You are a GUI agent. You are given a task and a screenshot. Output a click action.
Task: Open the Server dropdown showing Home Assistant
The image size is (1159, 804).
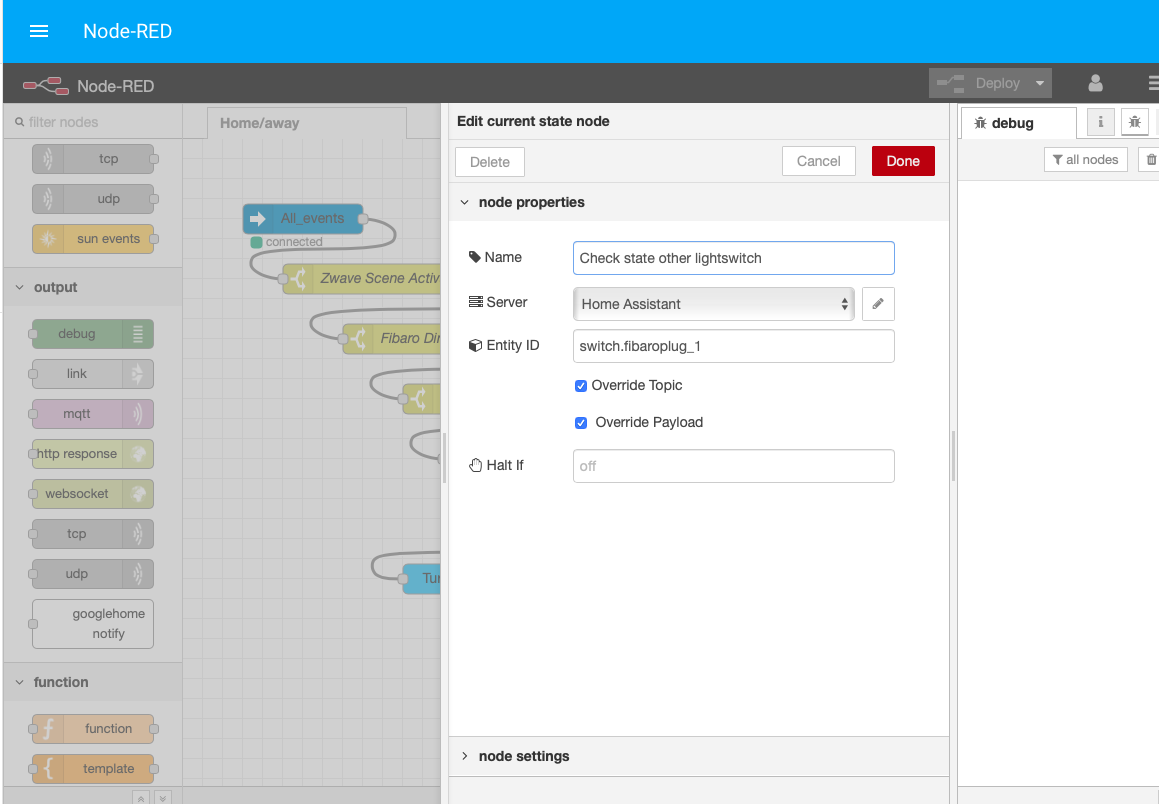[713, 303]
